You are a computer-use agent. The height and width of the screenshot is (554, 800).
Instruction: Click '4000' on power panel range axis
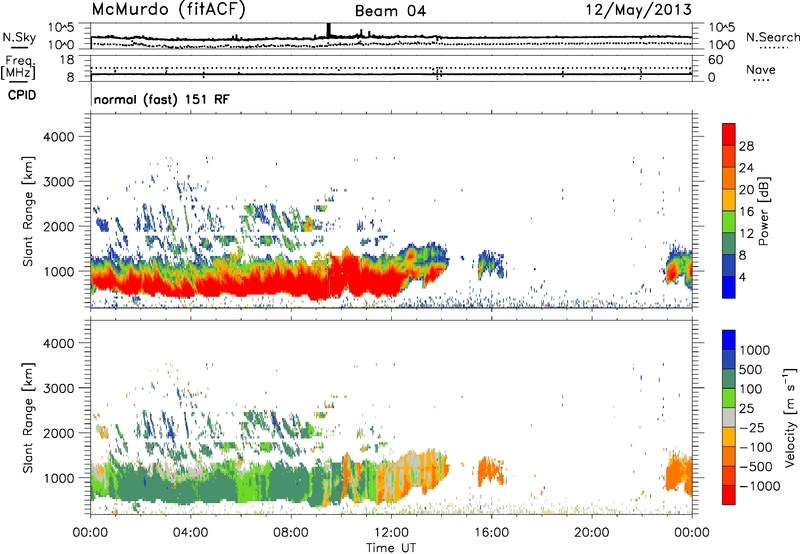(x=58, y=137)
